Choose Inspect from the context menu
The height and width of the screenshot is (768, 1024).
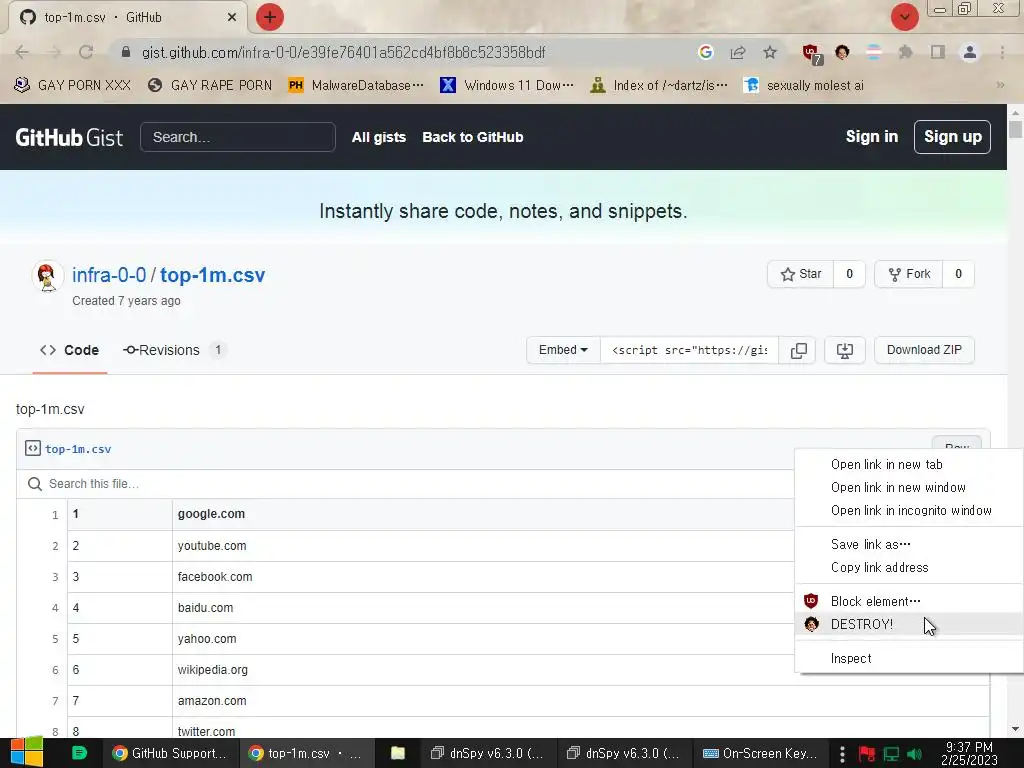point(908,658)
